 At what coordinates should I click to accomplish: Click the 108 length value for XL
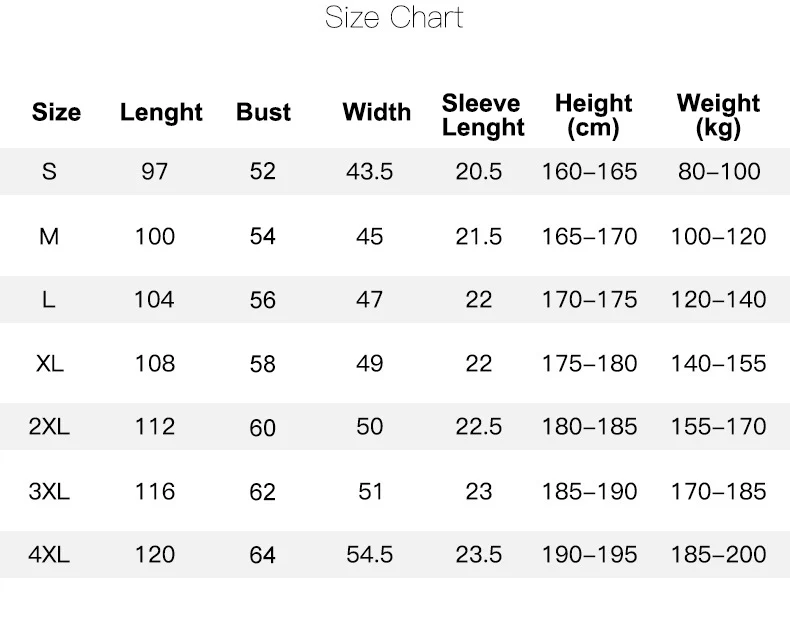point(154,363)
